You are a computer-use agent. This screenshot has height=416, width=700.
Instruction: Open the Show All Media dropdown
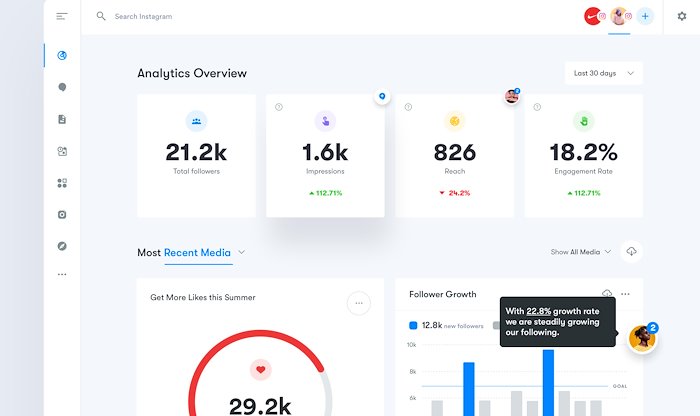tap(580, 252)
